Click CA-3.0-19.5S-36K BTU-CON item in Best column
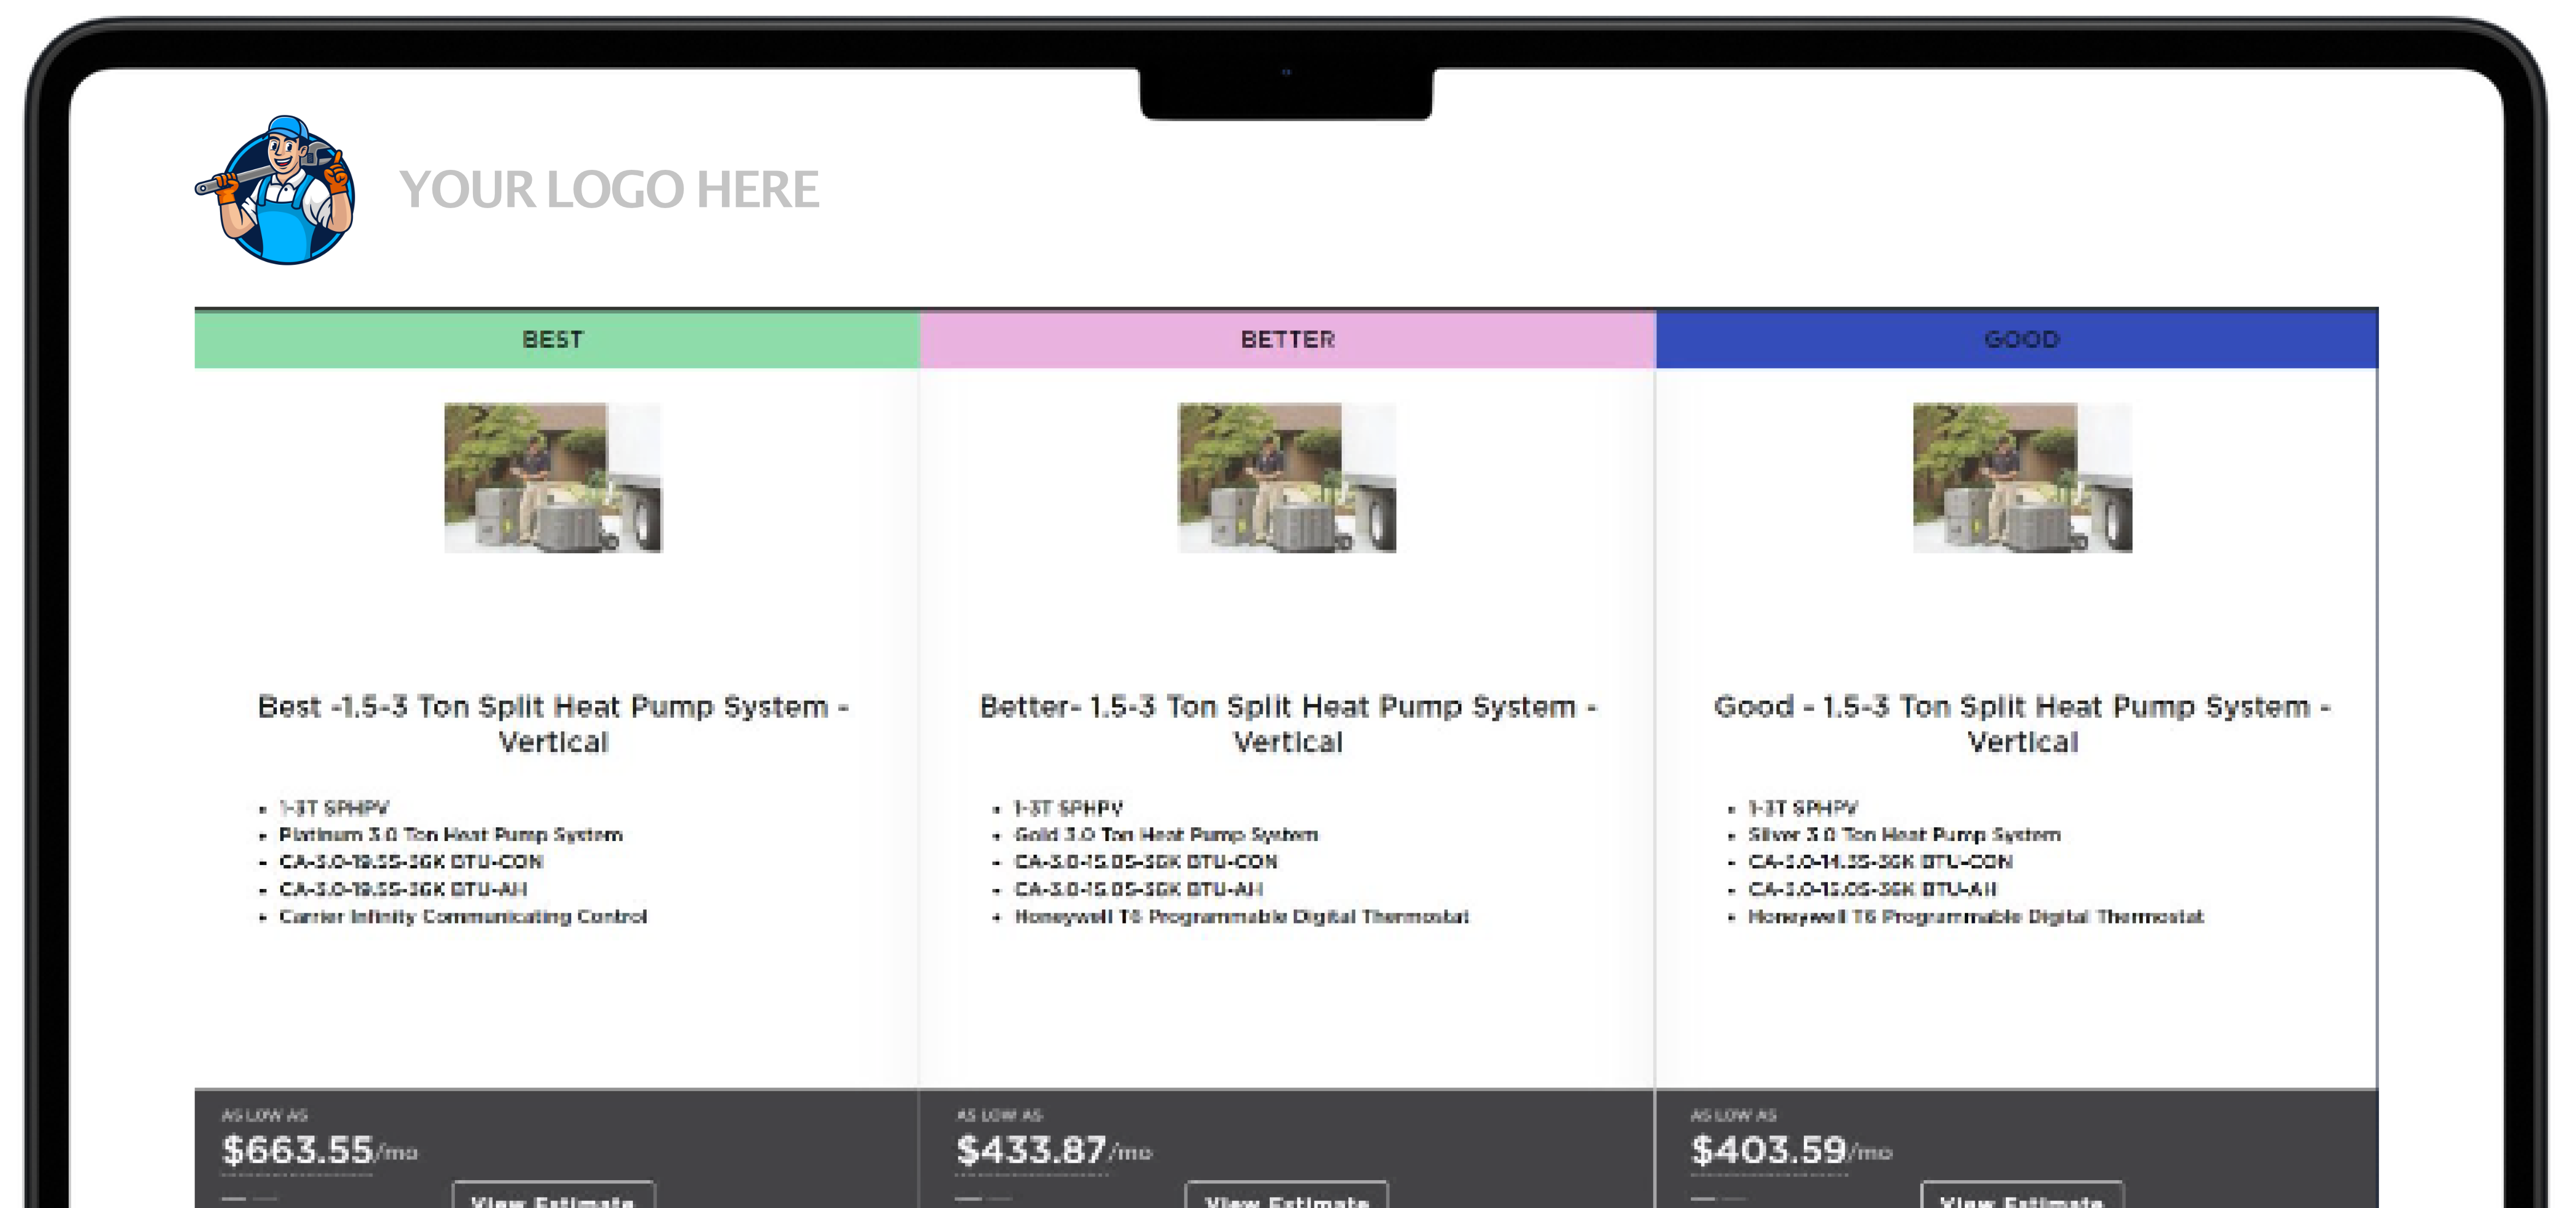Screen dimensions: 2576x1208 tap(411, 862)
